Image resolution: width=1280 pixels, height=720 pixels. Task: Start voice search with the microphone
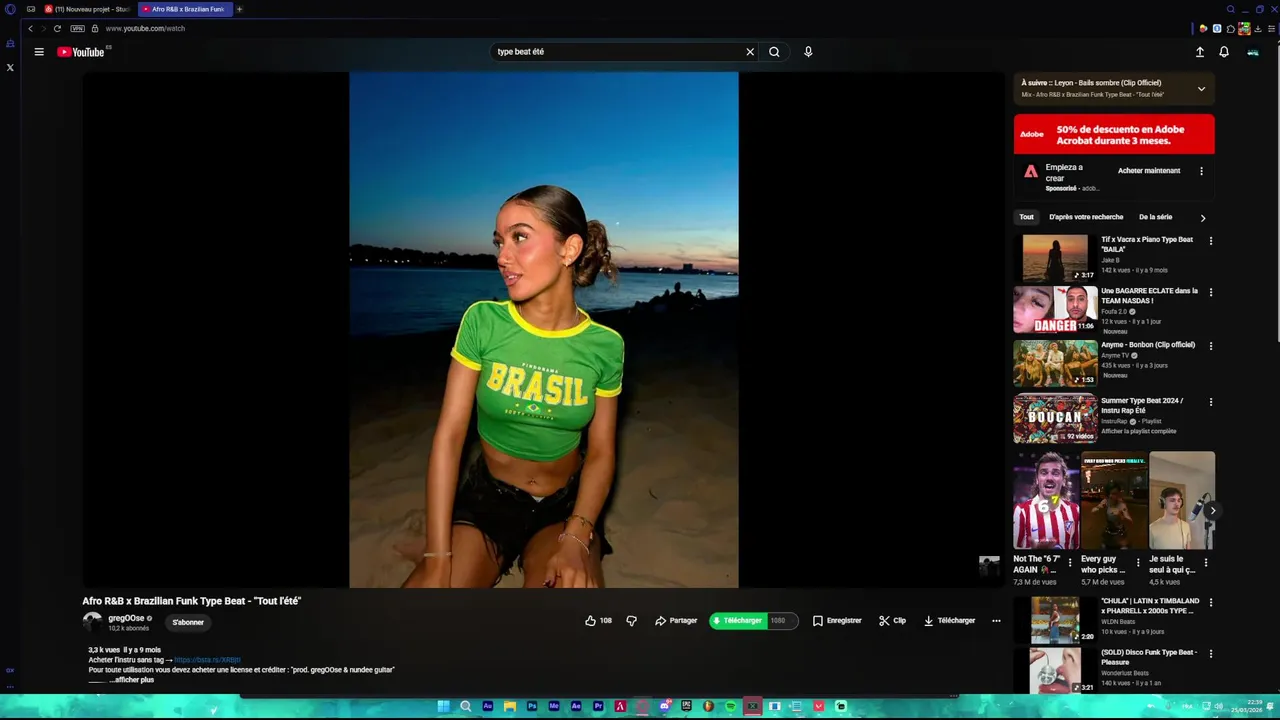tap(808, 52)
